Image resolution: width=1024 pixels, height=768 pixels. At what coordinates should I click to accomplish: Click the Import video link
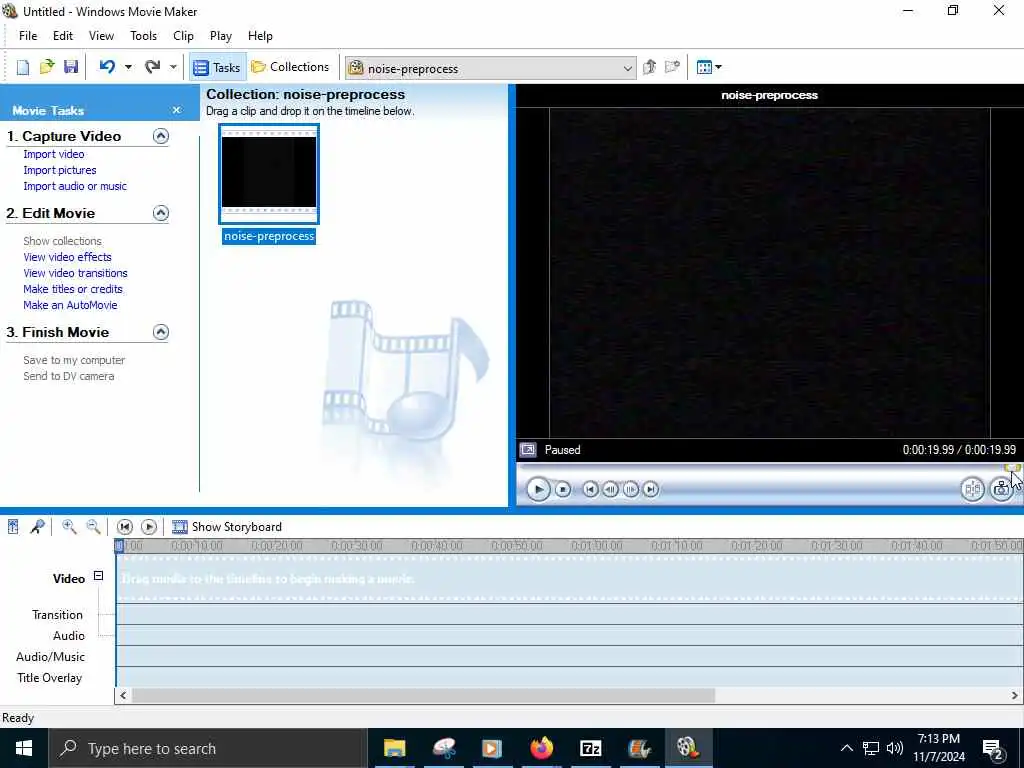pos(54,154)
